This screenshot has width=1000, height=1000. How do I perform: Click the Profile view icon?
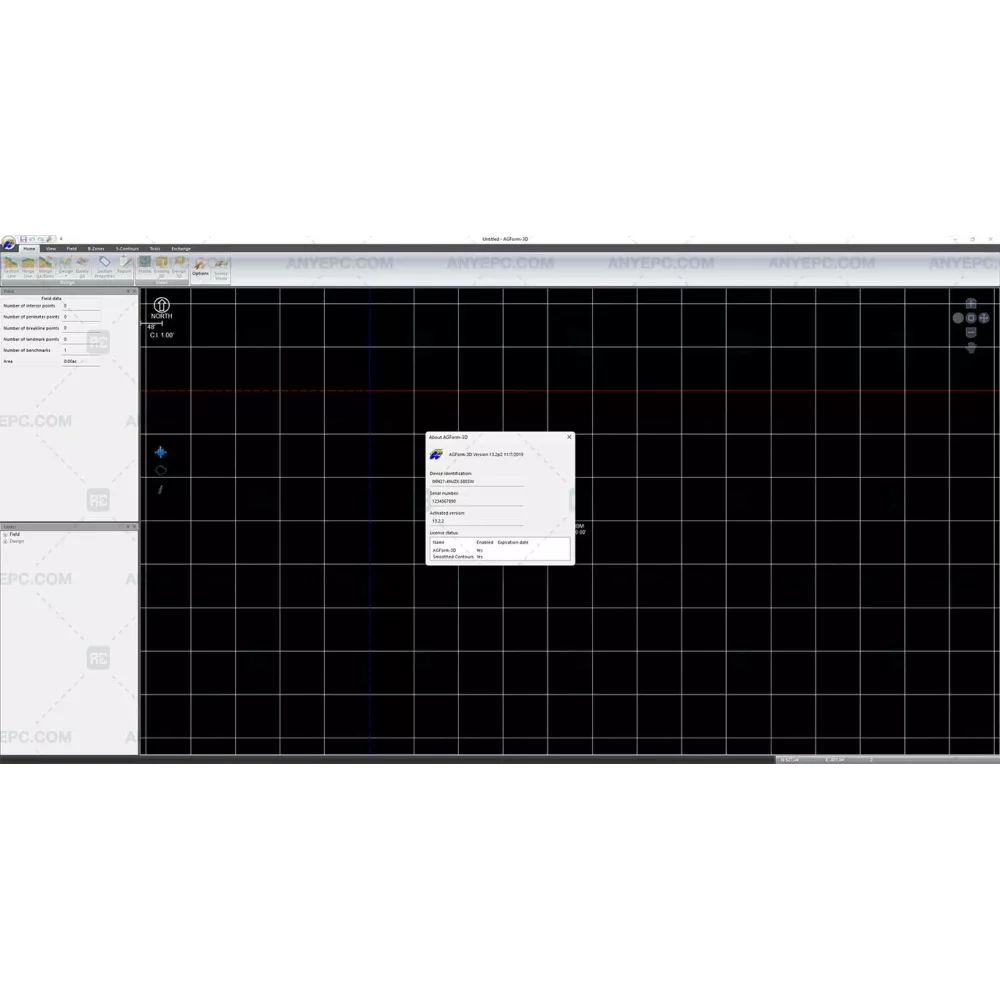145,266
